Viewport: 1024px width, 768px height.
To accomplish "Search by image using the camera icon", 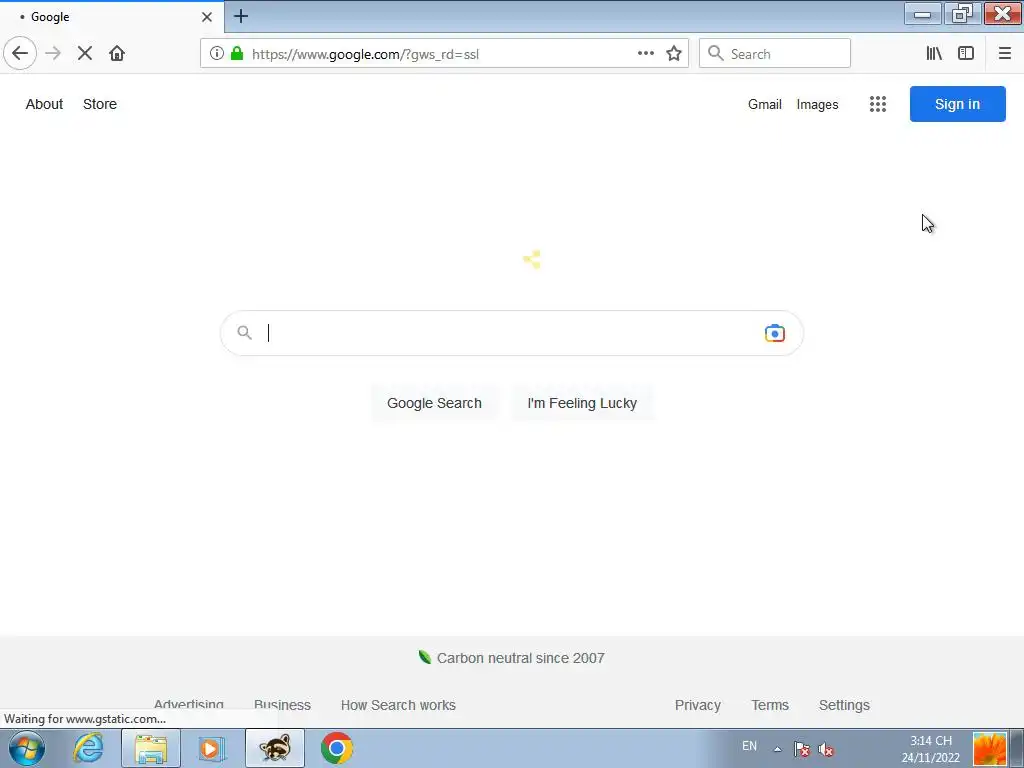I will (775, 333).
